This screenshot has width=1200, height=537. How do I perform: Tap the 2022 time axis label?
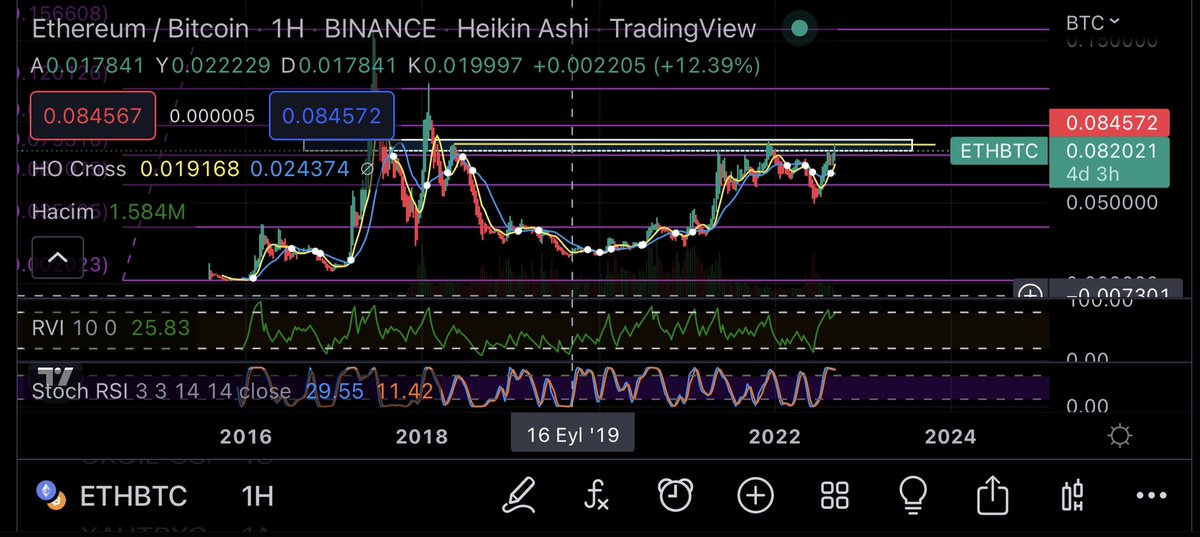(x=773, y=436)
